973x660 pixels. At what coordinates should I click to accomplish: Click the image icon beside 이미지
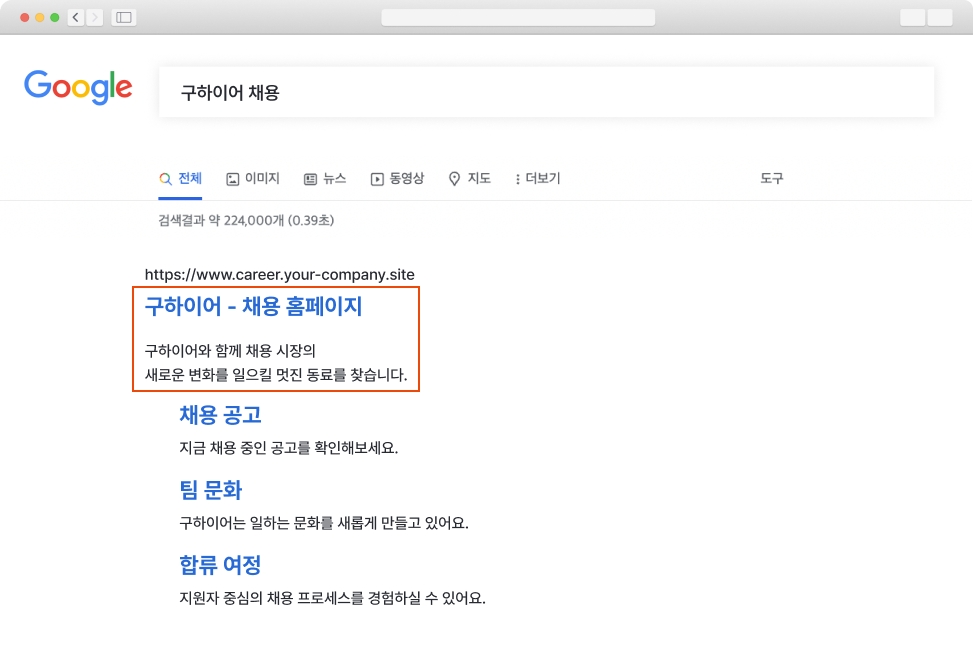point(233,179)
